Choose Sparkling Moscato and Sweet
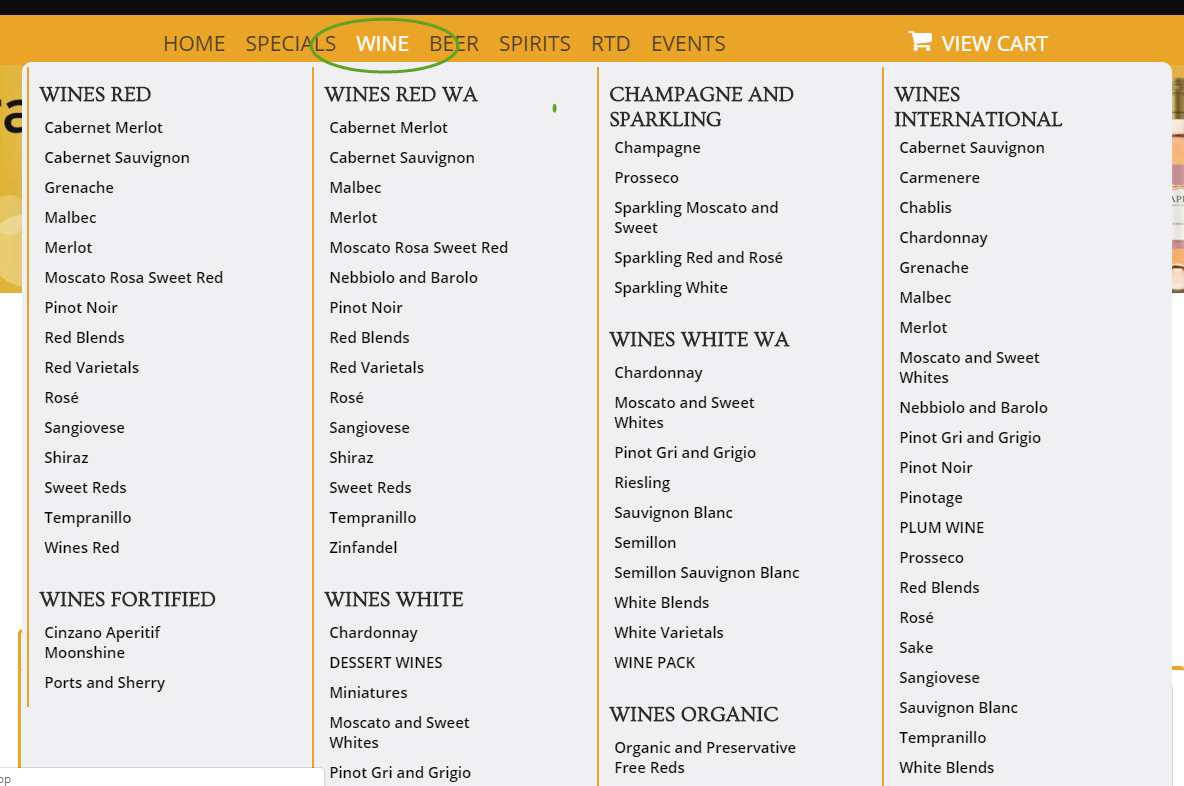 pos(695,217)
